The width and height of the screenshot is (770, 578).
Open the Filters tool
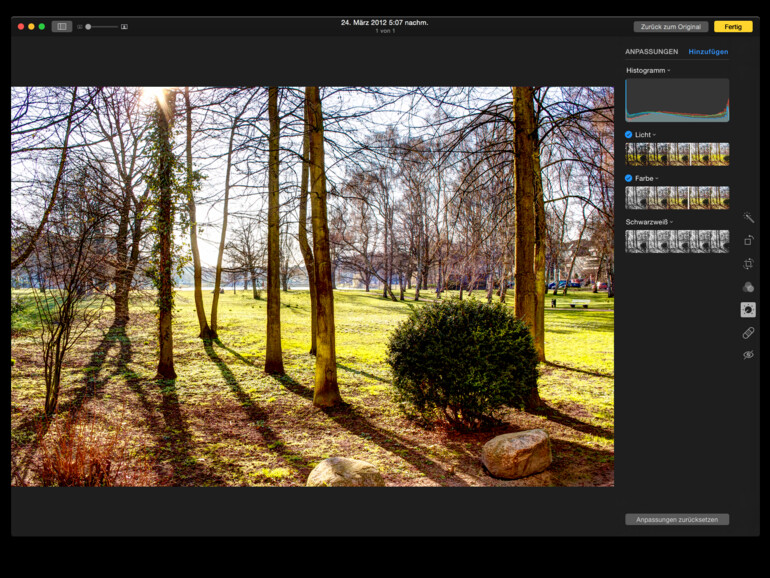748,287
